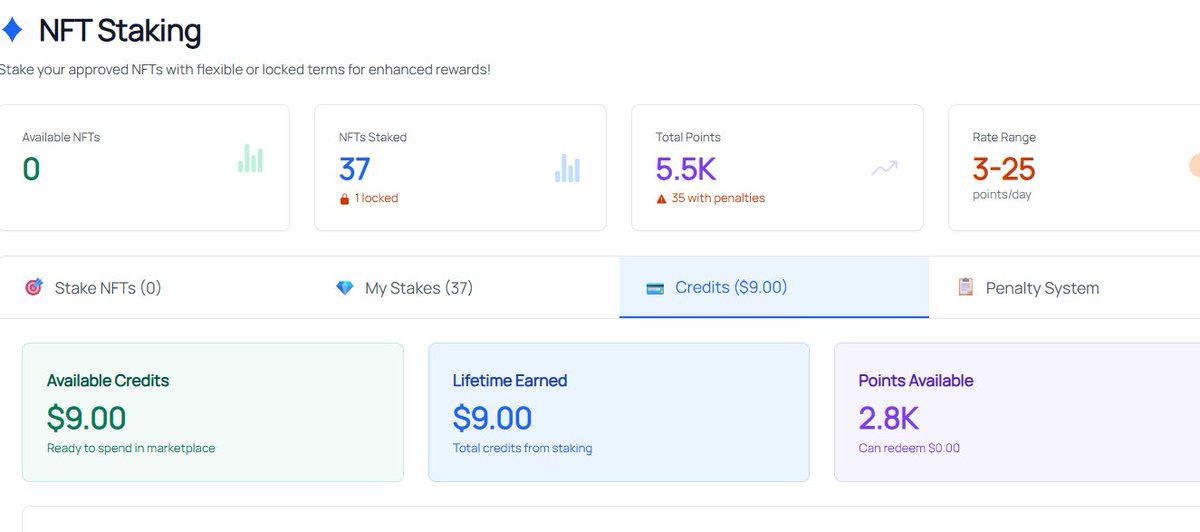Click gem icon on My Stakes tab
Viewport: 1200px width, 532px height.
345,288
